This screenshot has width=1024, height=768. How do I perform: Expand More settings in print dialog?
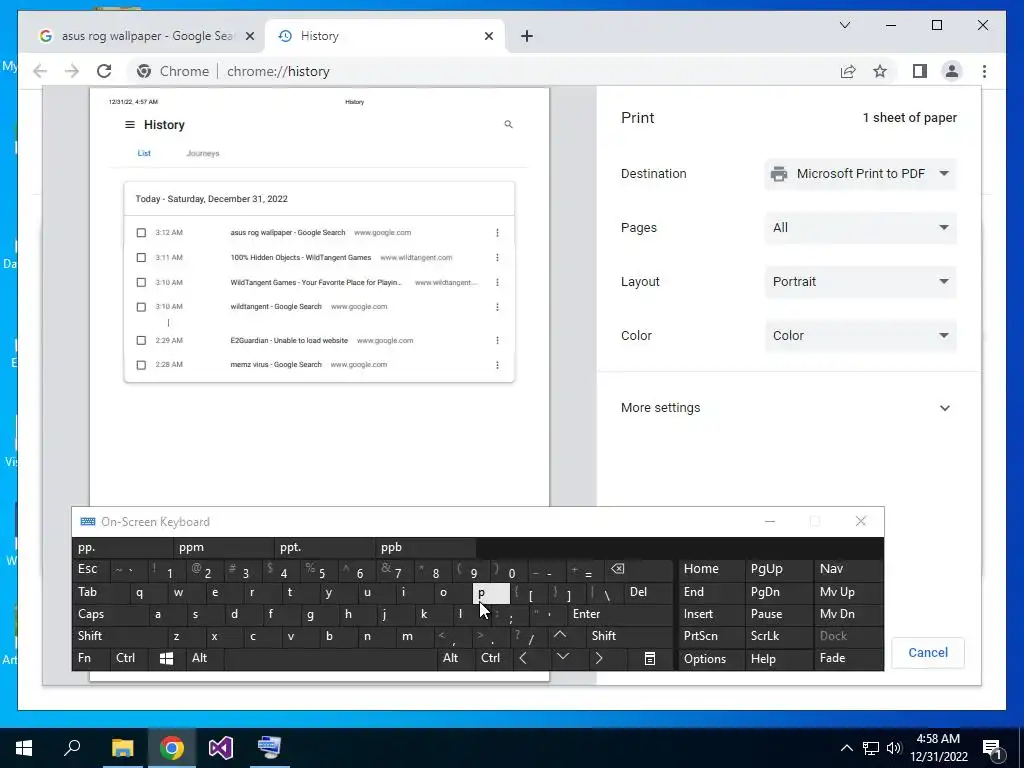click(x=786, y=408)
